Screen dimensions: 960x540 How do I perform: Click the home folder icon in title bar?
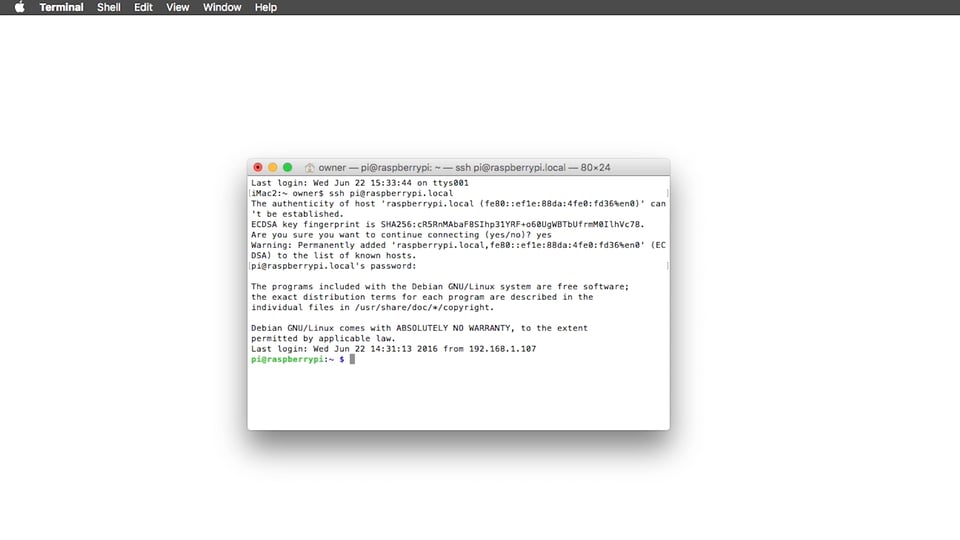pos(310,168)
